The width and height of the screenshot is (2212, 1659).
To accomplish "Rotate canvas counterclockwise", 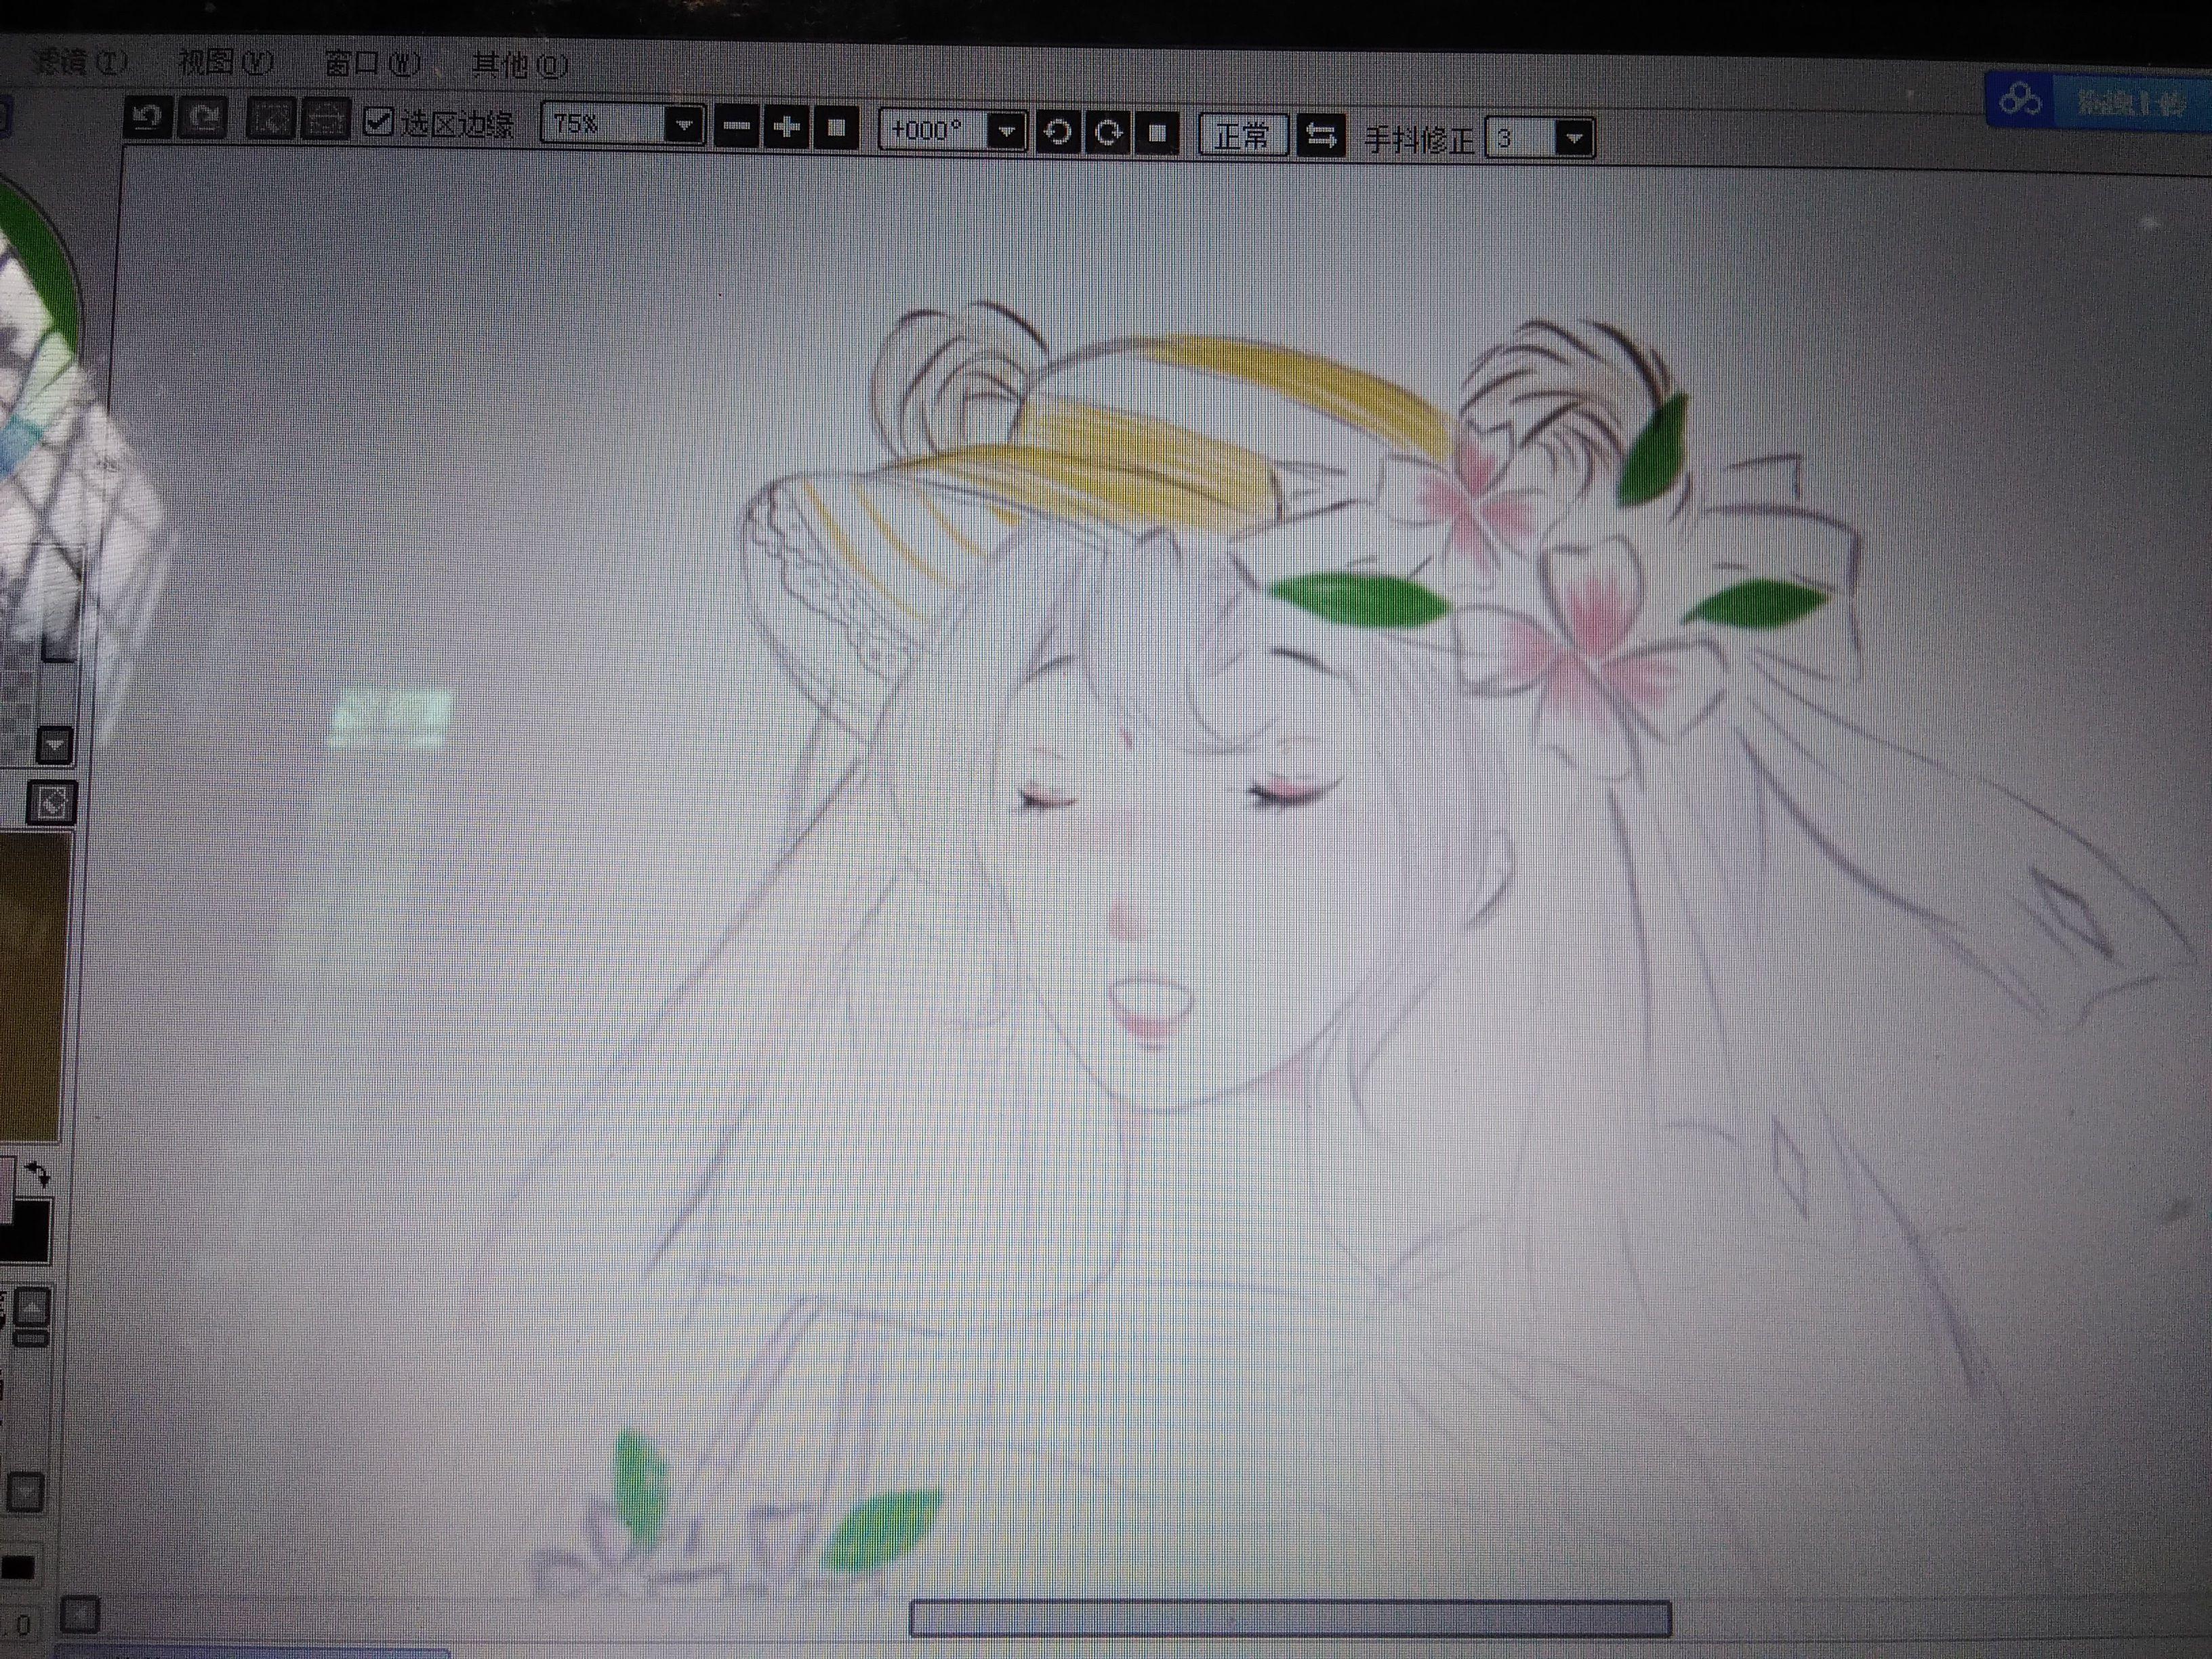I will pyautogui.click(x=1058, y=132).
